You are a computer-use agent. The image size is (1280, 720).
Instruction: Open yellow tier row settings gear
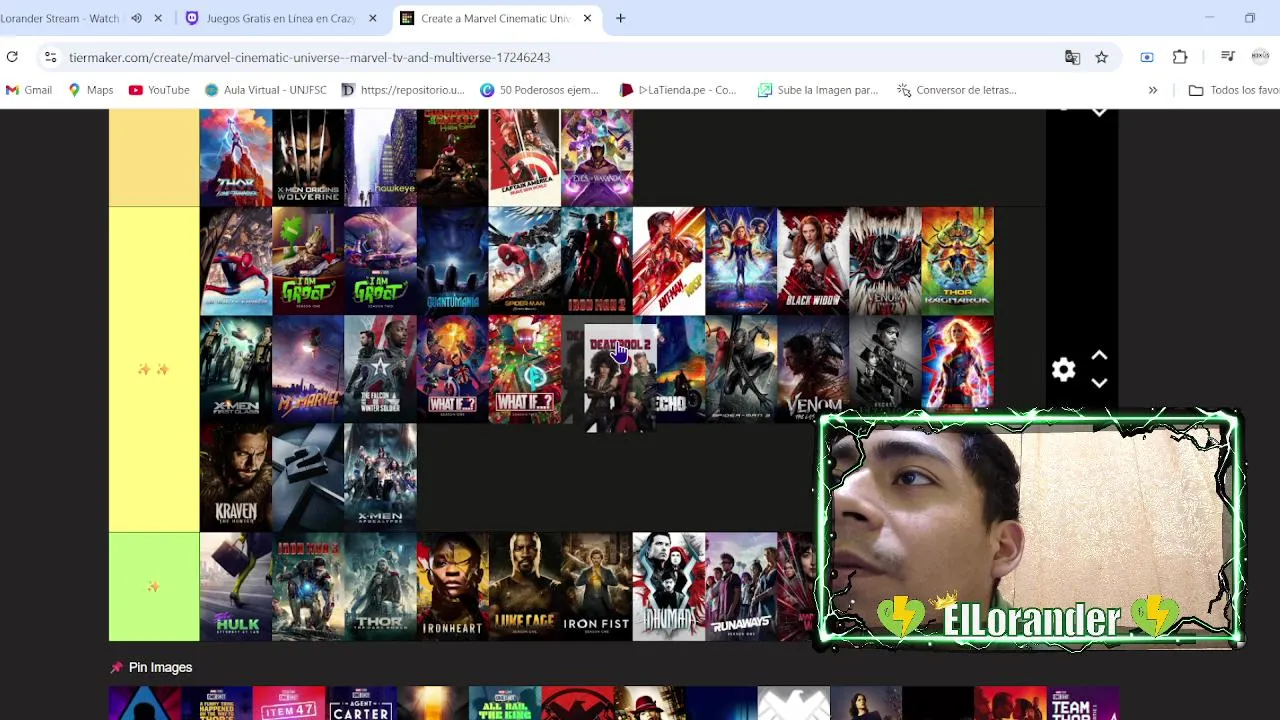1064,369
